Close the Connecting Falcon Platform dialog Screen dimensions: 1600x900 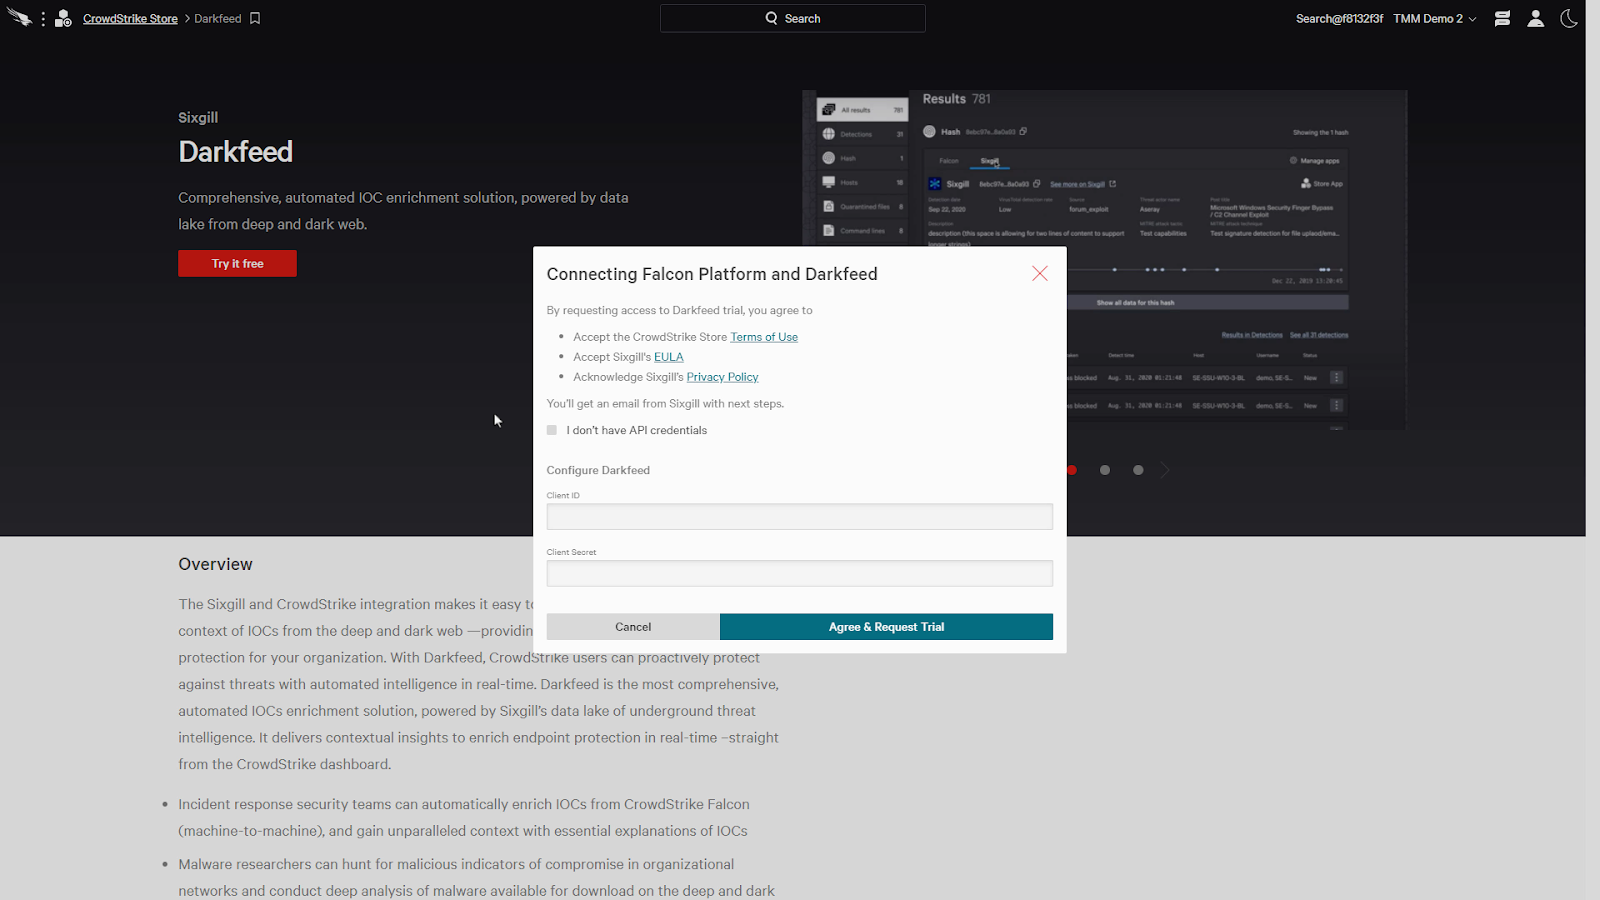click(1040, 274)
